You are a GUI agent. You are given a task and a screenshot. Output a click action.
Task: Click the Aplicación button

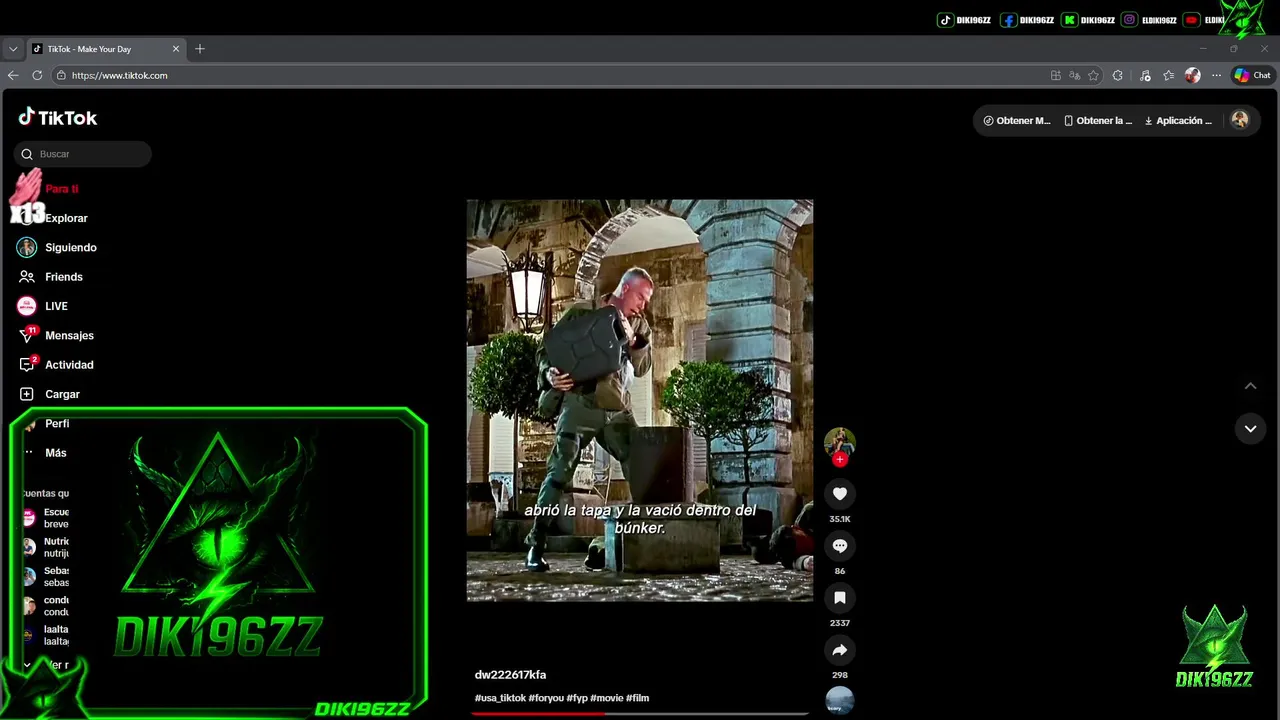coord(1178,120)
